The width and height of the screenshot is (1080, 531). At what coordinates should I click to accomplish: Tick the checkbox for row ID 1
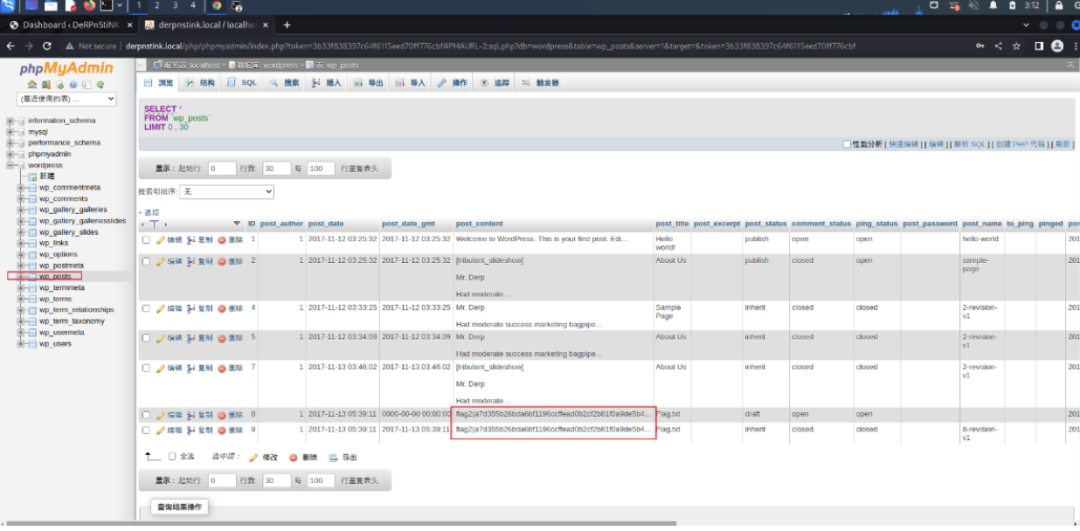pyautogui.click(x=146, y=240)
